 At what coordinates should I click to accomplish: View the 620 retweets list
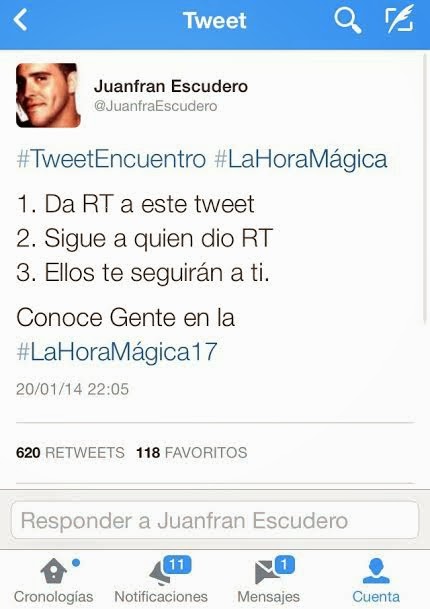pyautogui.click(x=70, y=452)
